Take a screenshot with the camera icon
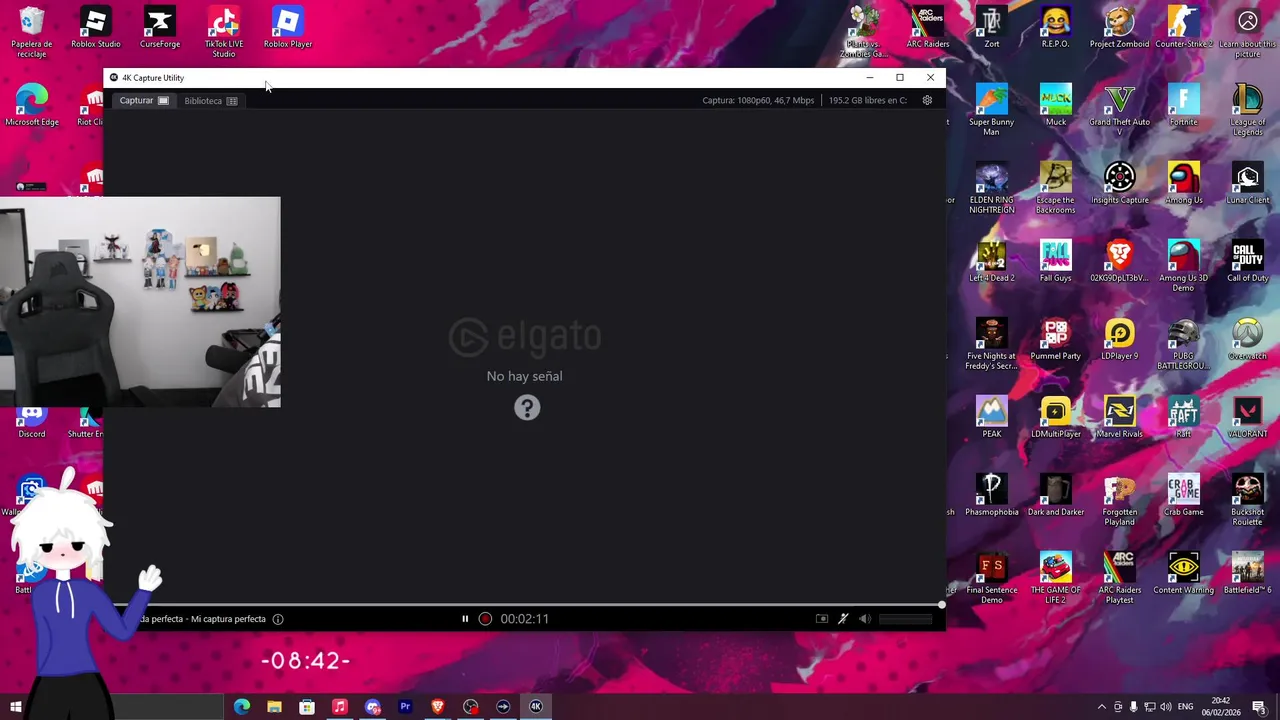This screenshot has height=720, width=1280. [x=822, y=619]
